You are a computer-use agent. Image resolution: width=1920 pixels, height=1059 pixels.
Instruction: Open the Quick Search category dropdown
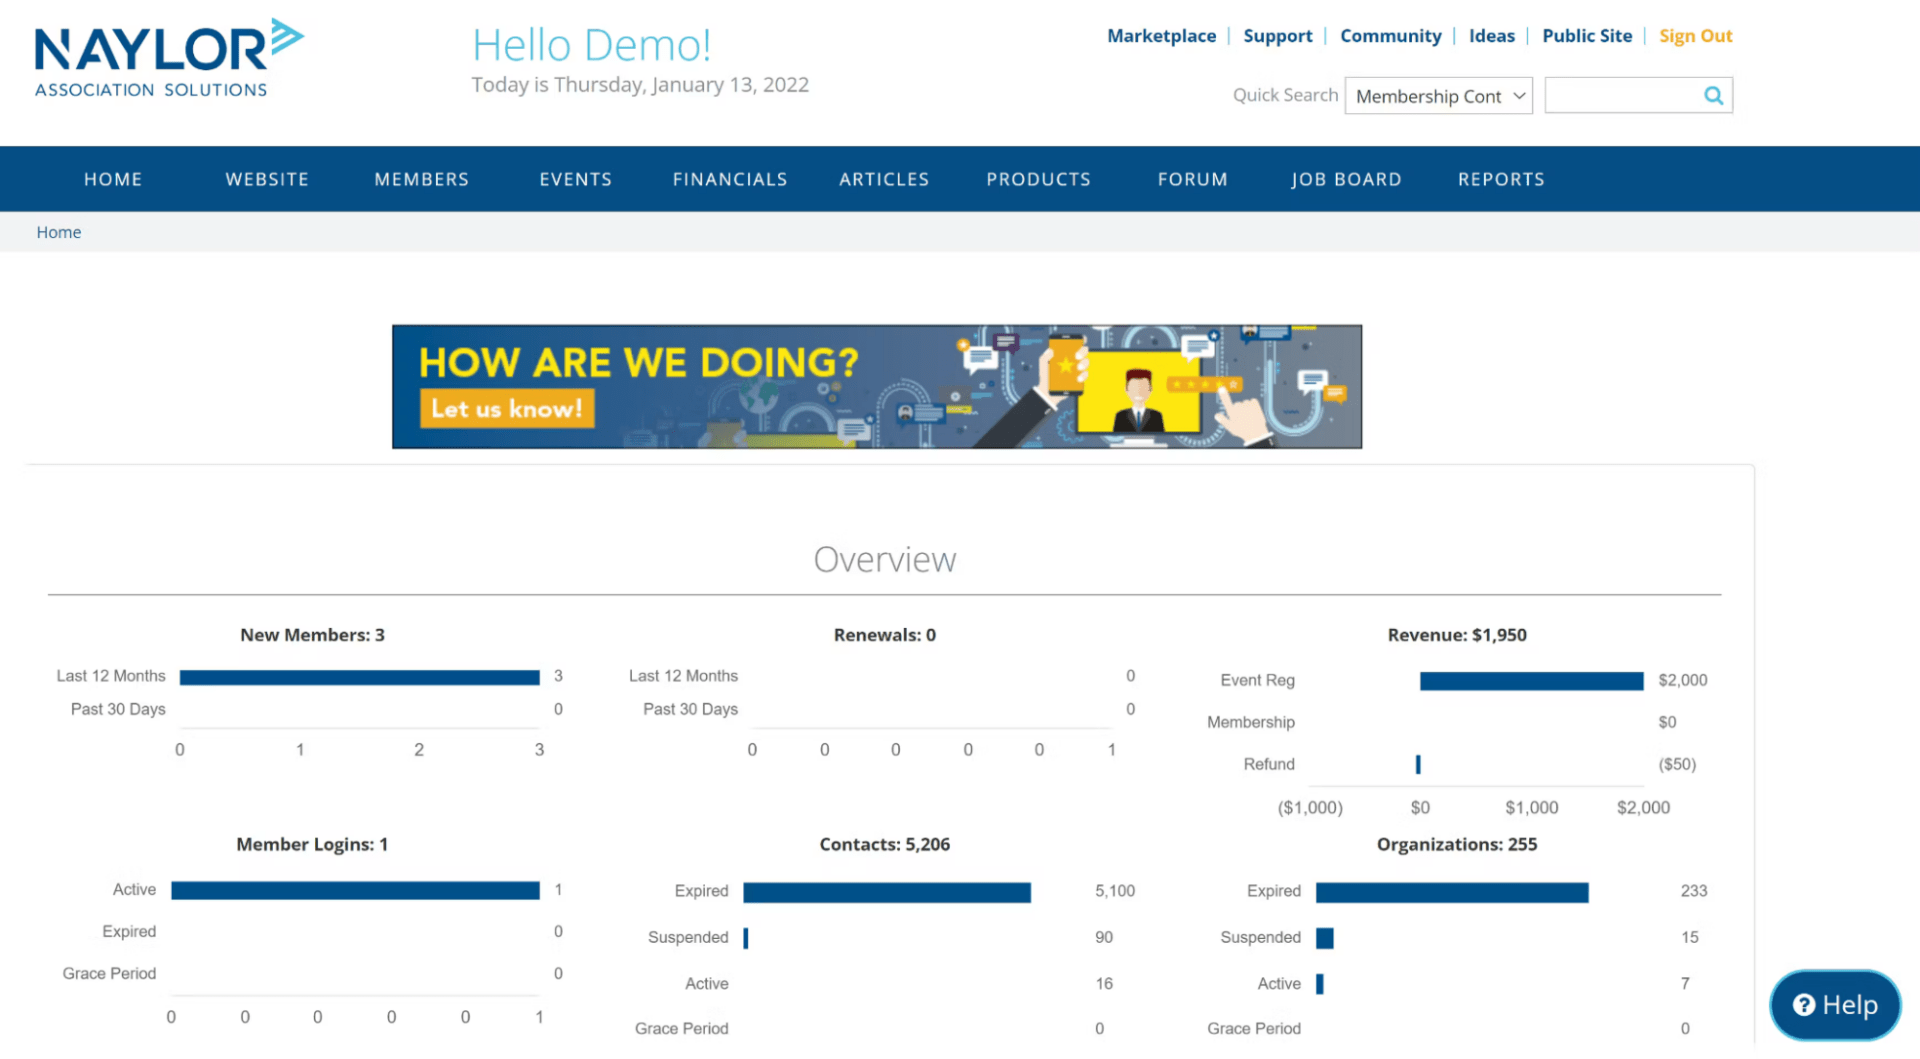tap(1438, 95)
